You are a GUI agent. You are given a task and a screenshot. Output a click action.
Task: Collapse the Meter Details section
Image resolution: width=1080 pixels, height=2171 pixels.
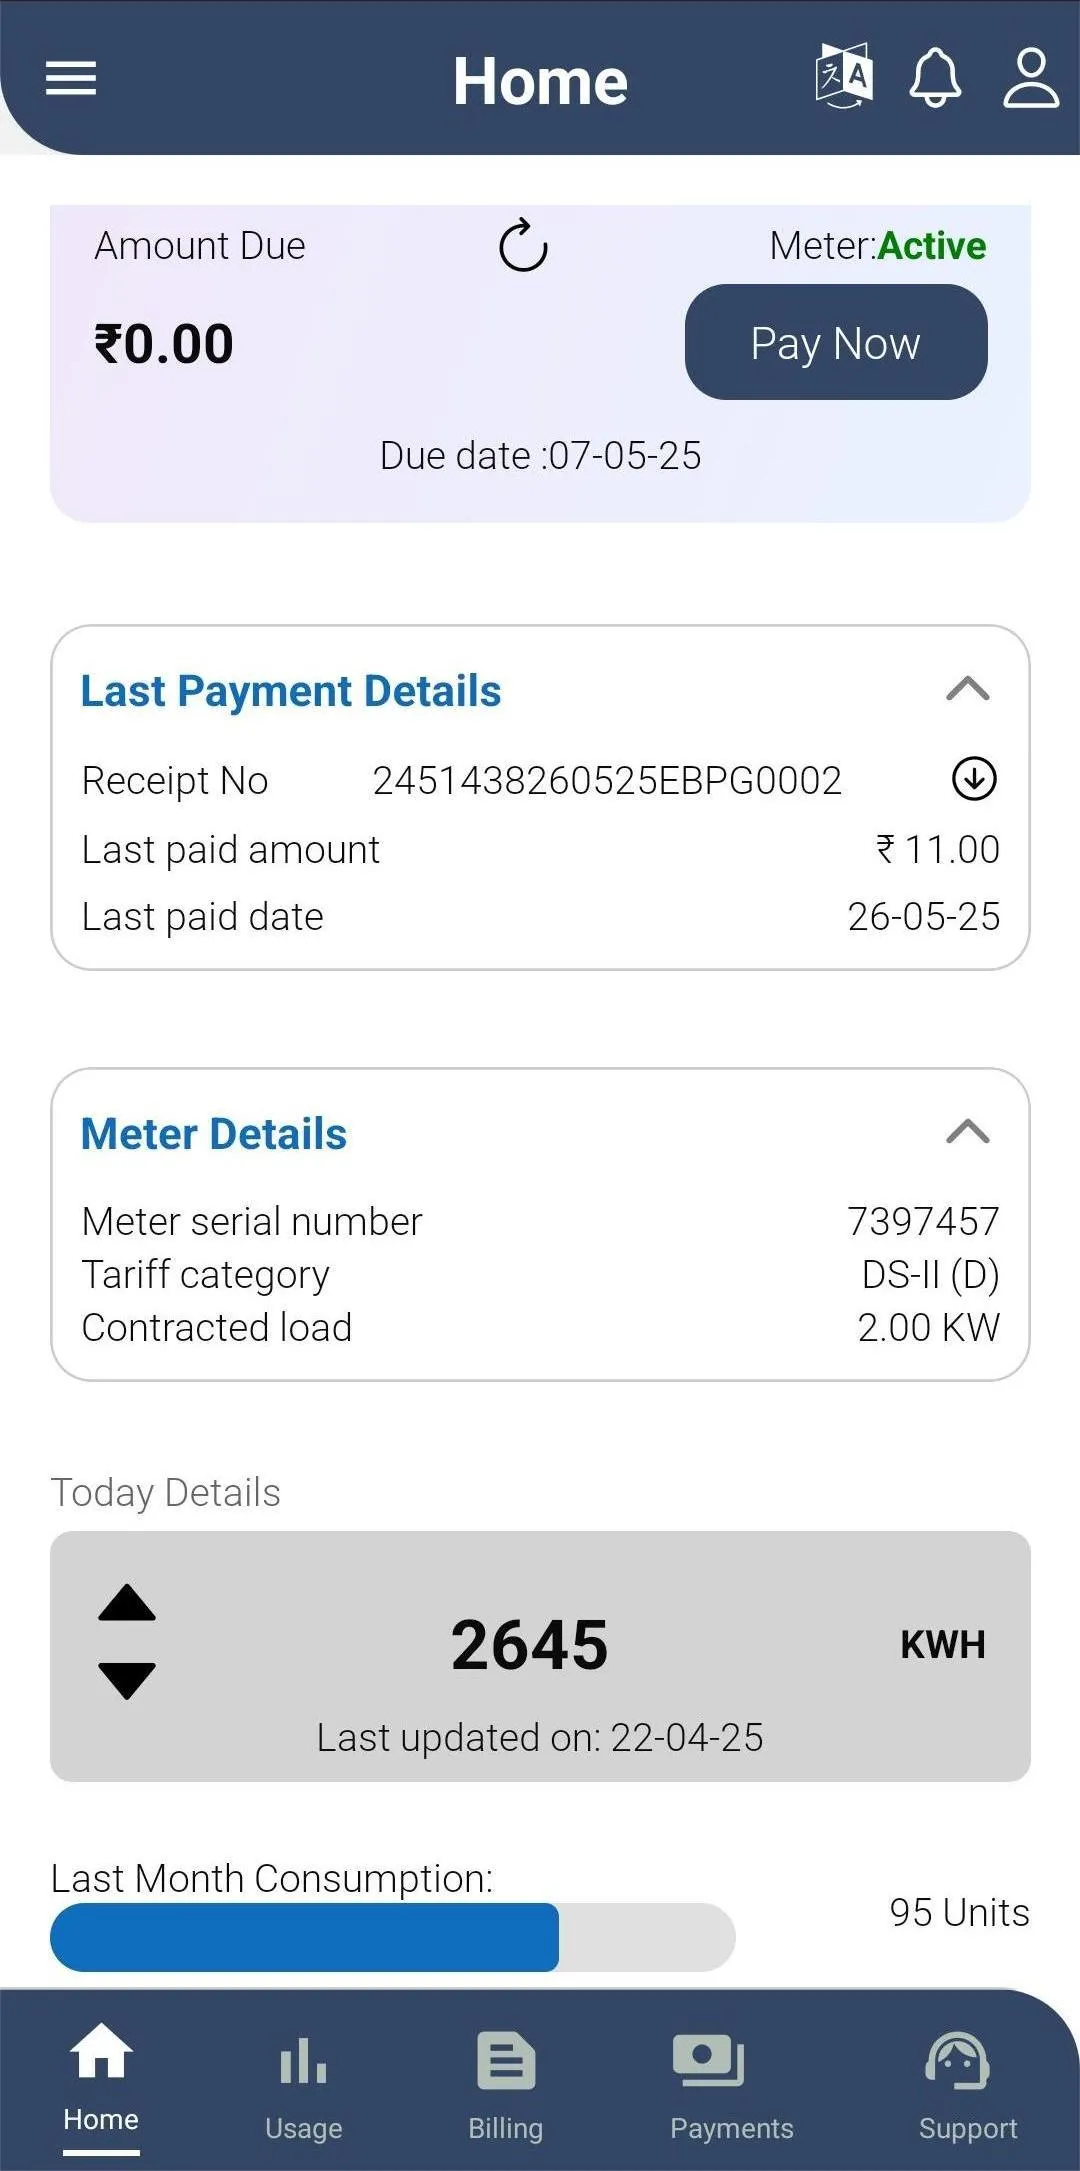pyautogui.click(x=967, y=1132)
